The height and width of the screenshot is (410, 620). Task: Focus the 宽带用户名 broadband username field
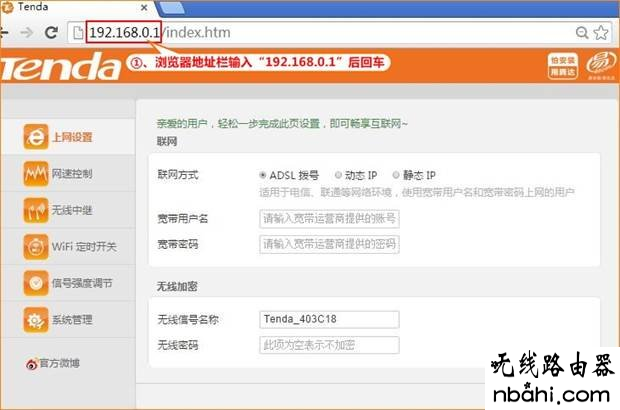click(x=329, y=219)
